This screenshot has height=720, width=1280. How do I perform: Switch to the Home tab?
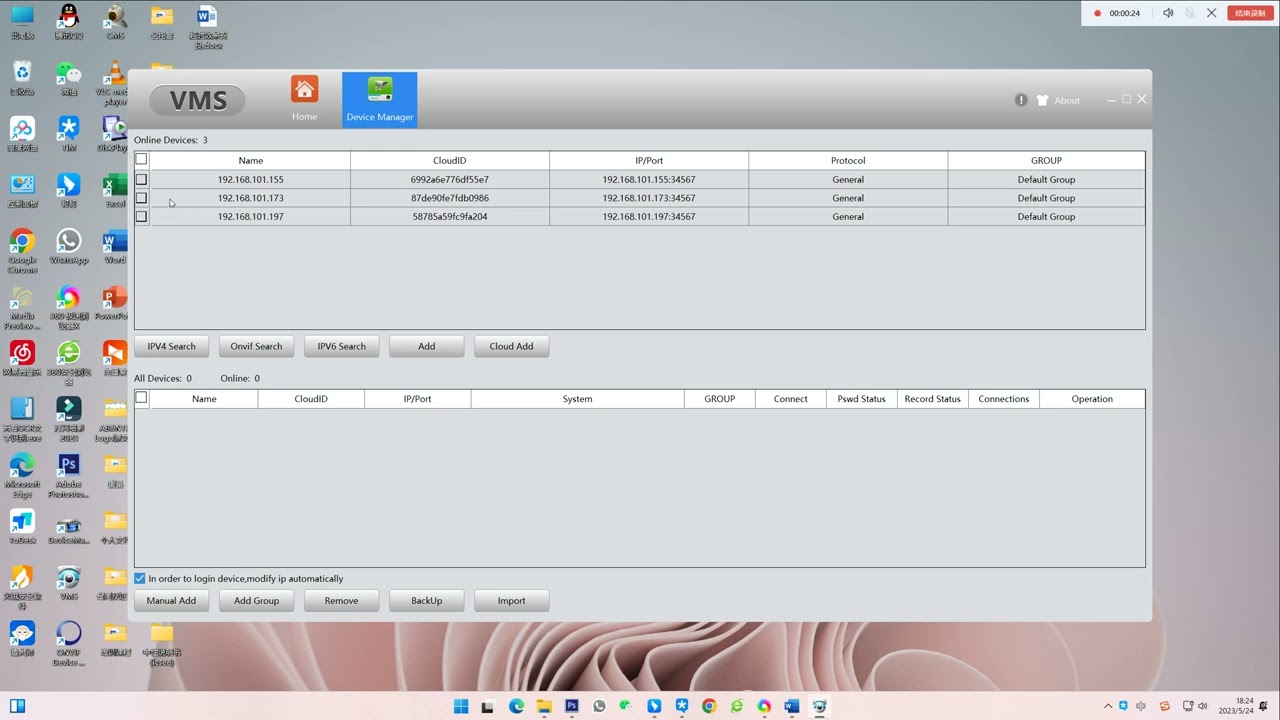[304, 100]
